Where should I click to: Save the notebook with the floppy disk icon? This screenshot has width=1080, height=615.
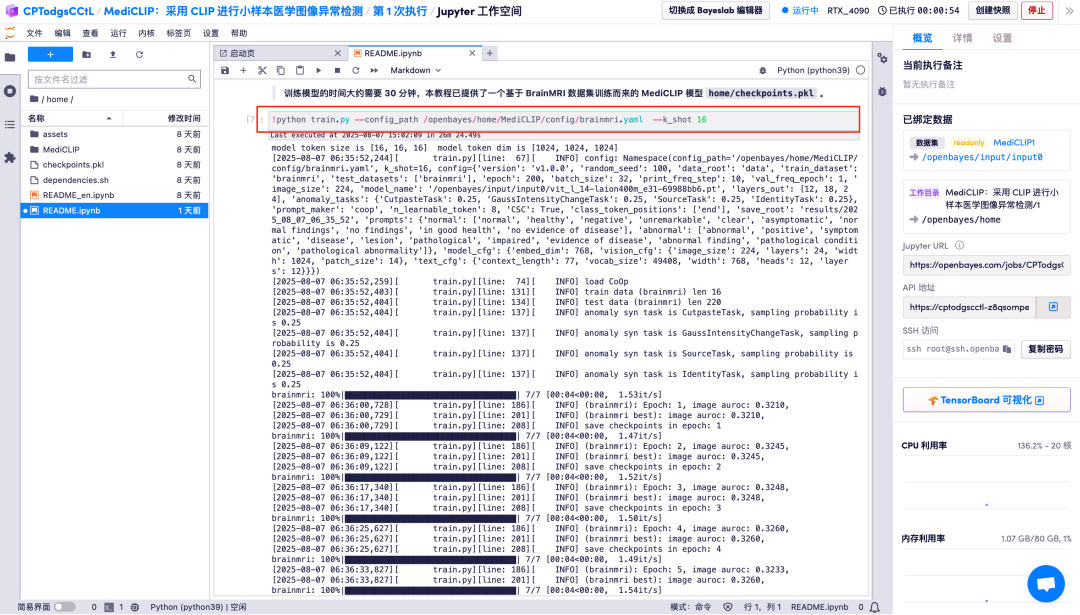point(225,70)
